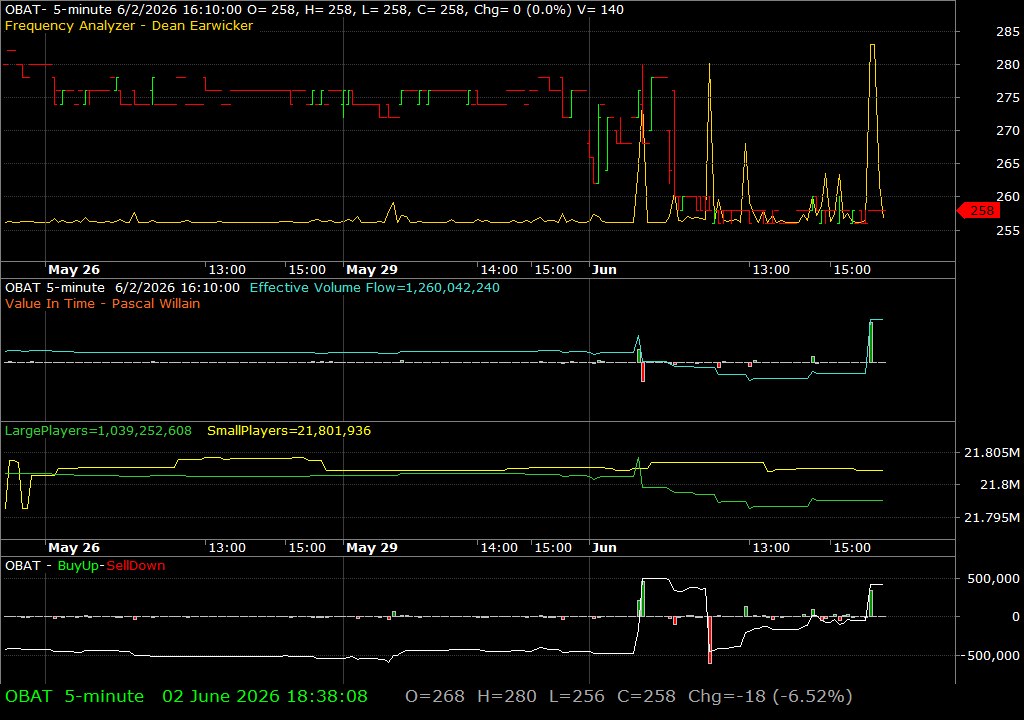Click the SmallPlayers=21,801,936 label

coord(289,431)
